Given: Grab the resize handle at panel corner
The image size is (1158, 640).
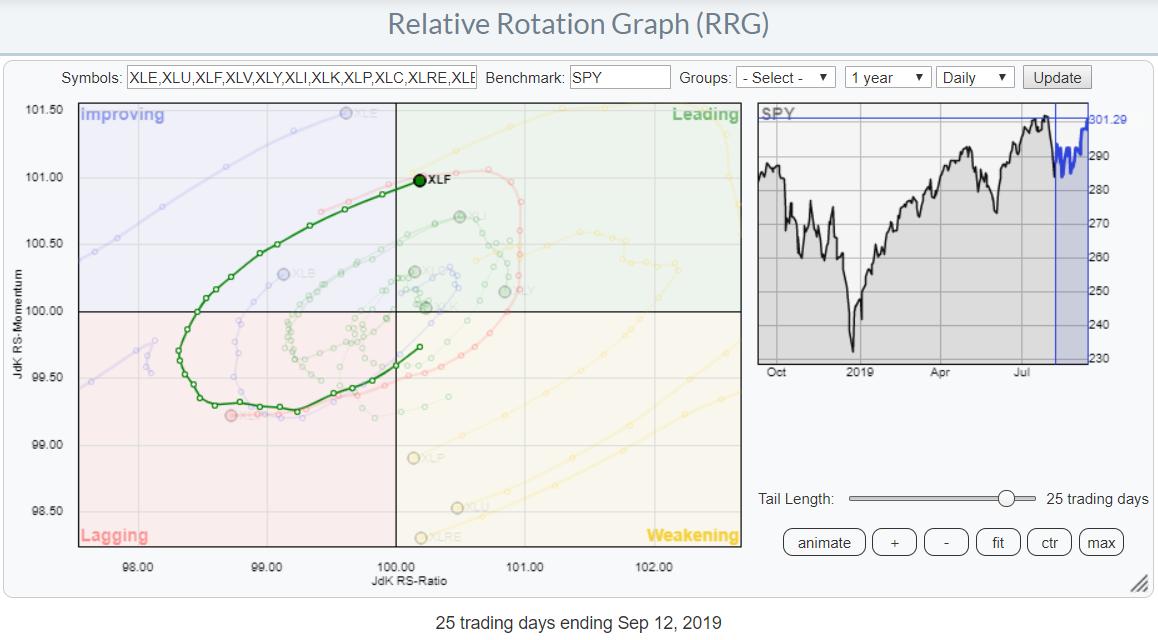Looking at the screenshot, I should tap(1138, 584).
